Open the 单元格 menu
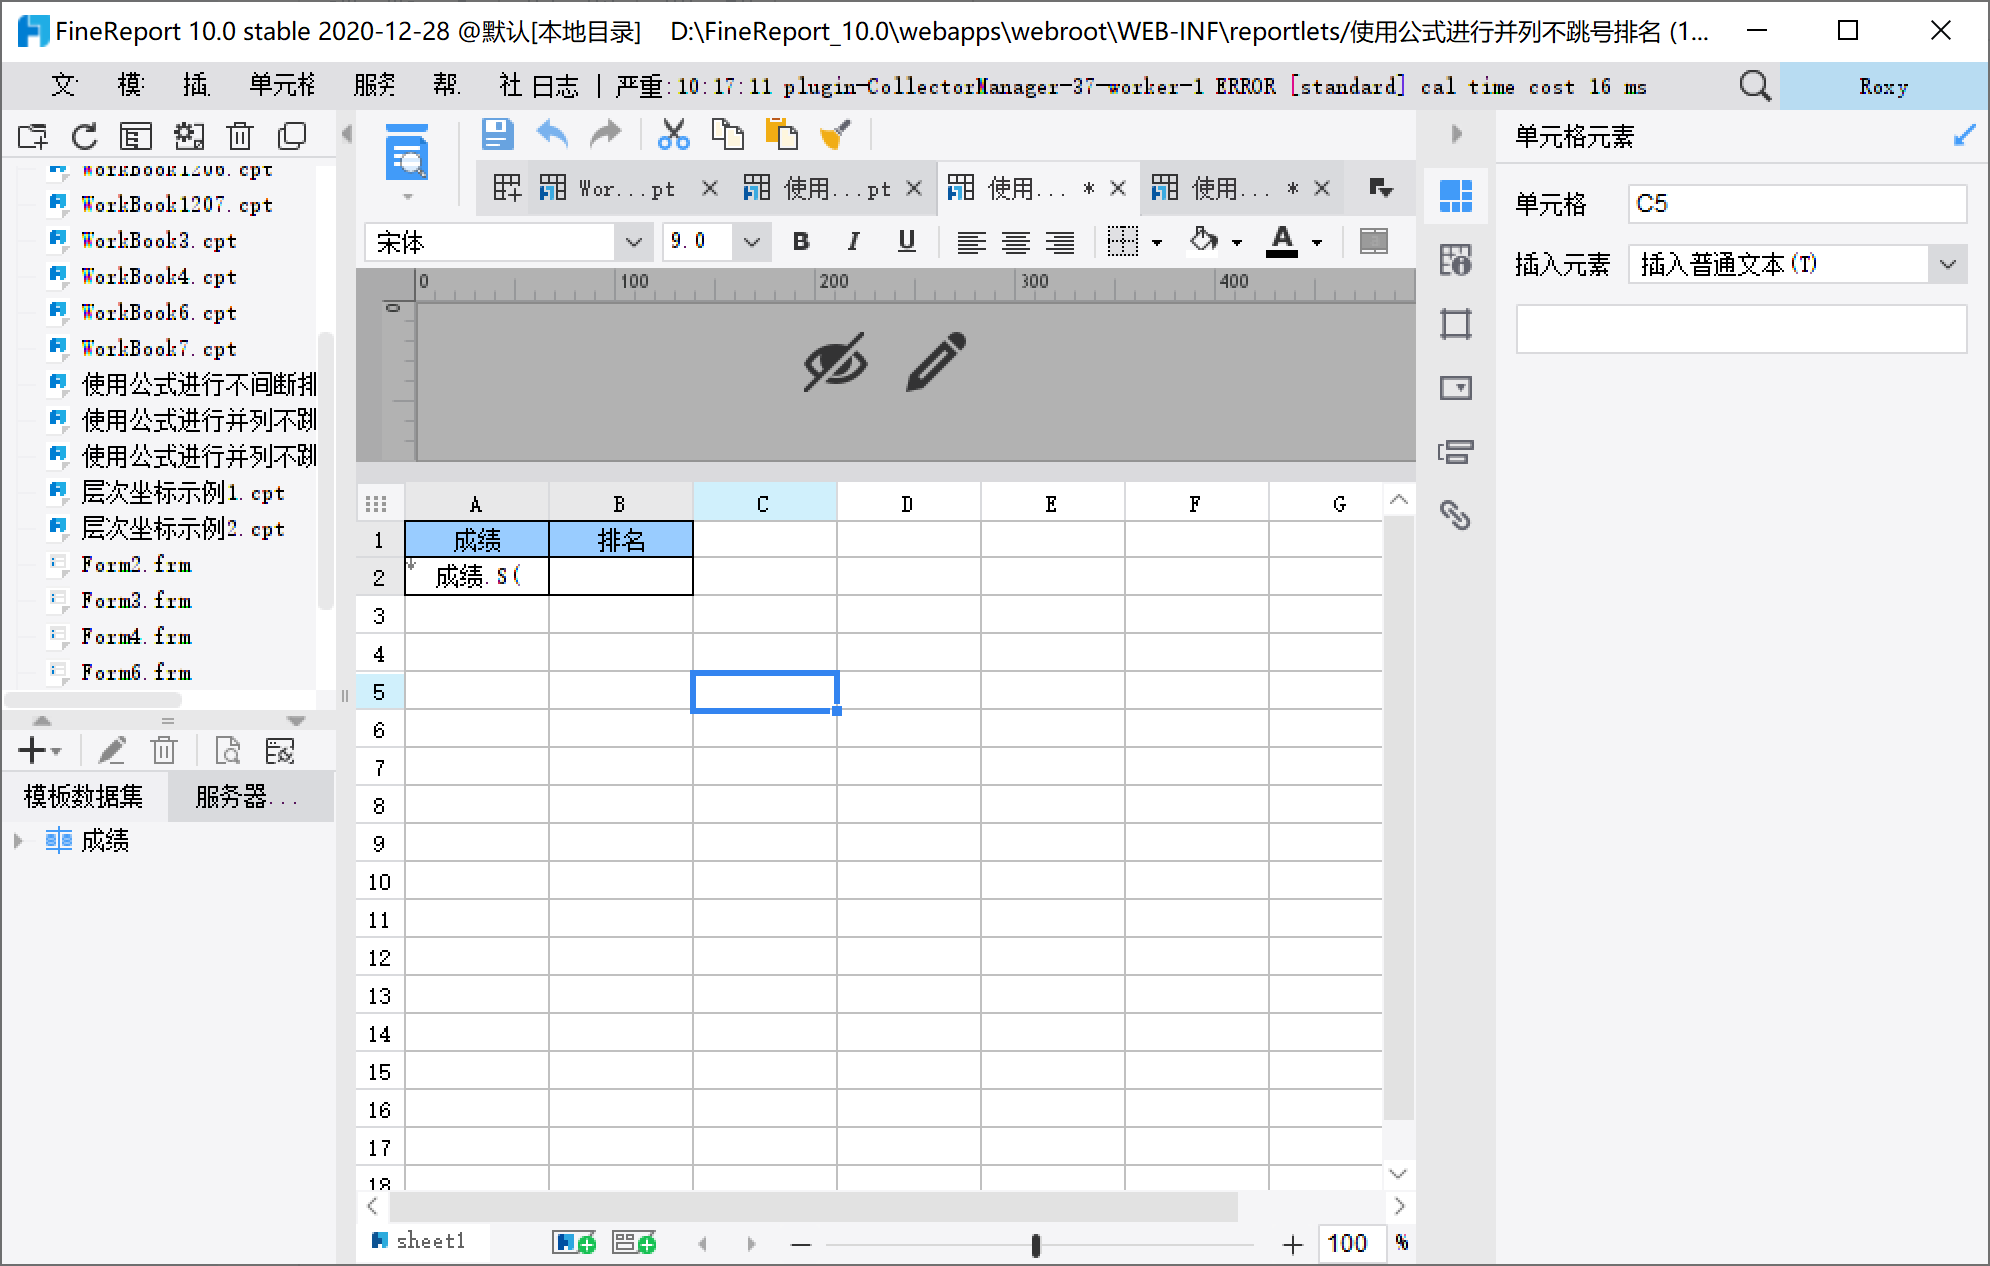The width and height of the screenshot is (1990, 1266). 282,86
